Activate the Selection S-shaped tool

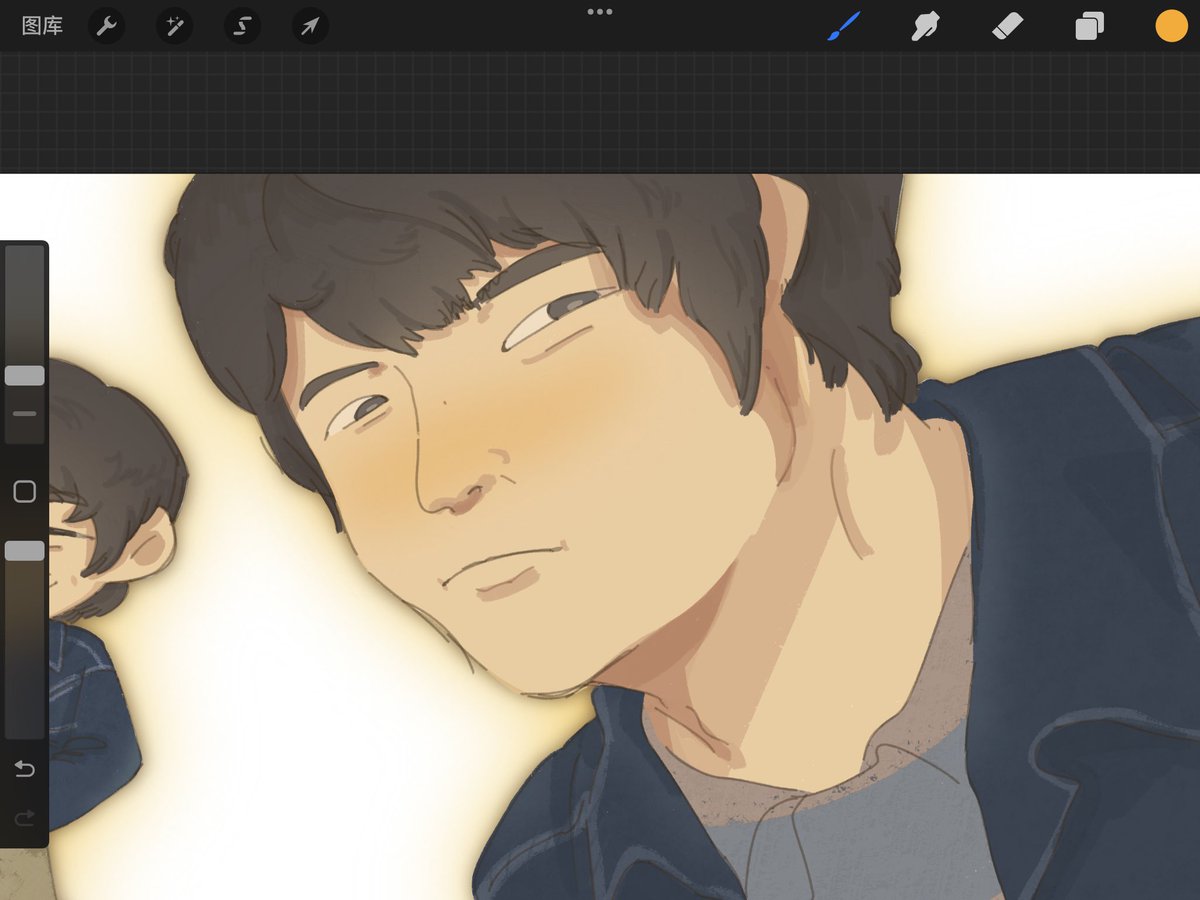242,26
